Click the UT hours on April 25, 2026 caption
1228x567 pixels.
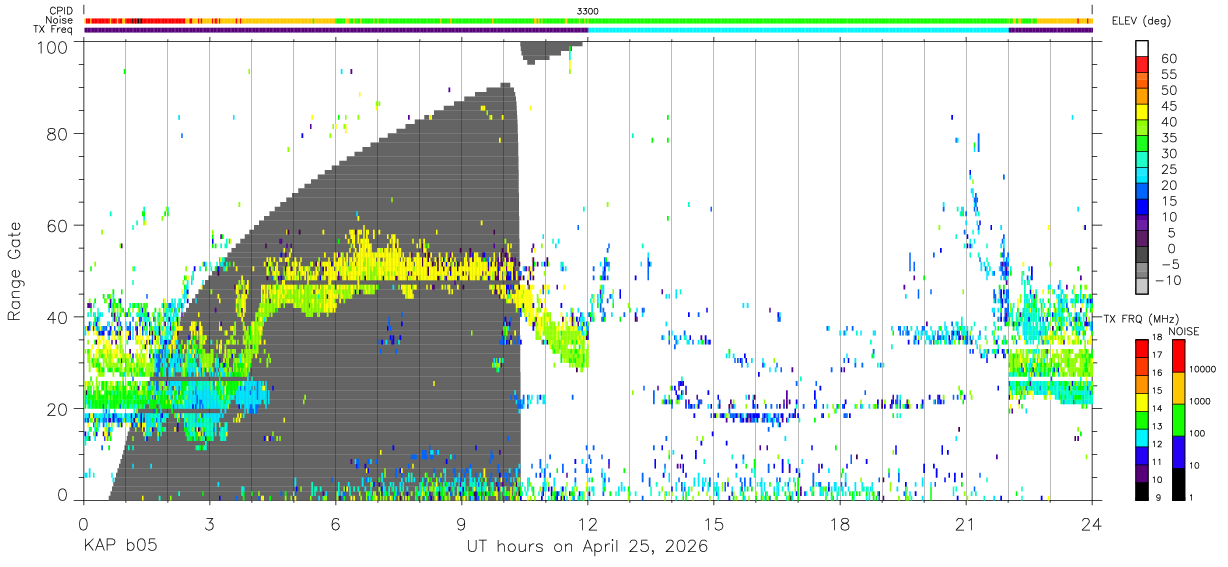click(587, 547)
